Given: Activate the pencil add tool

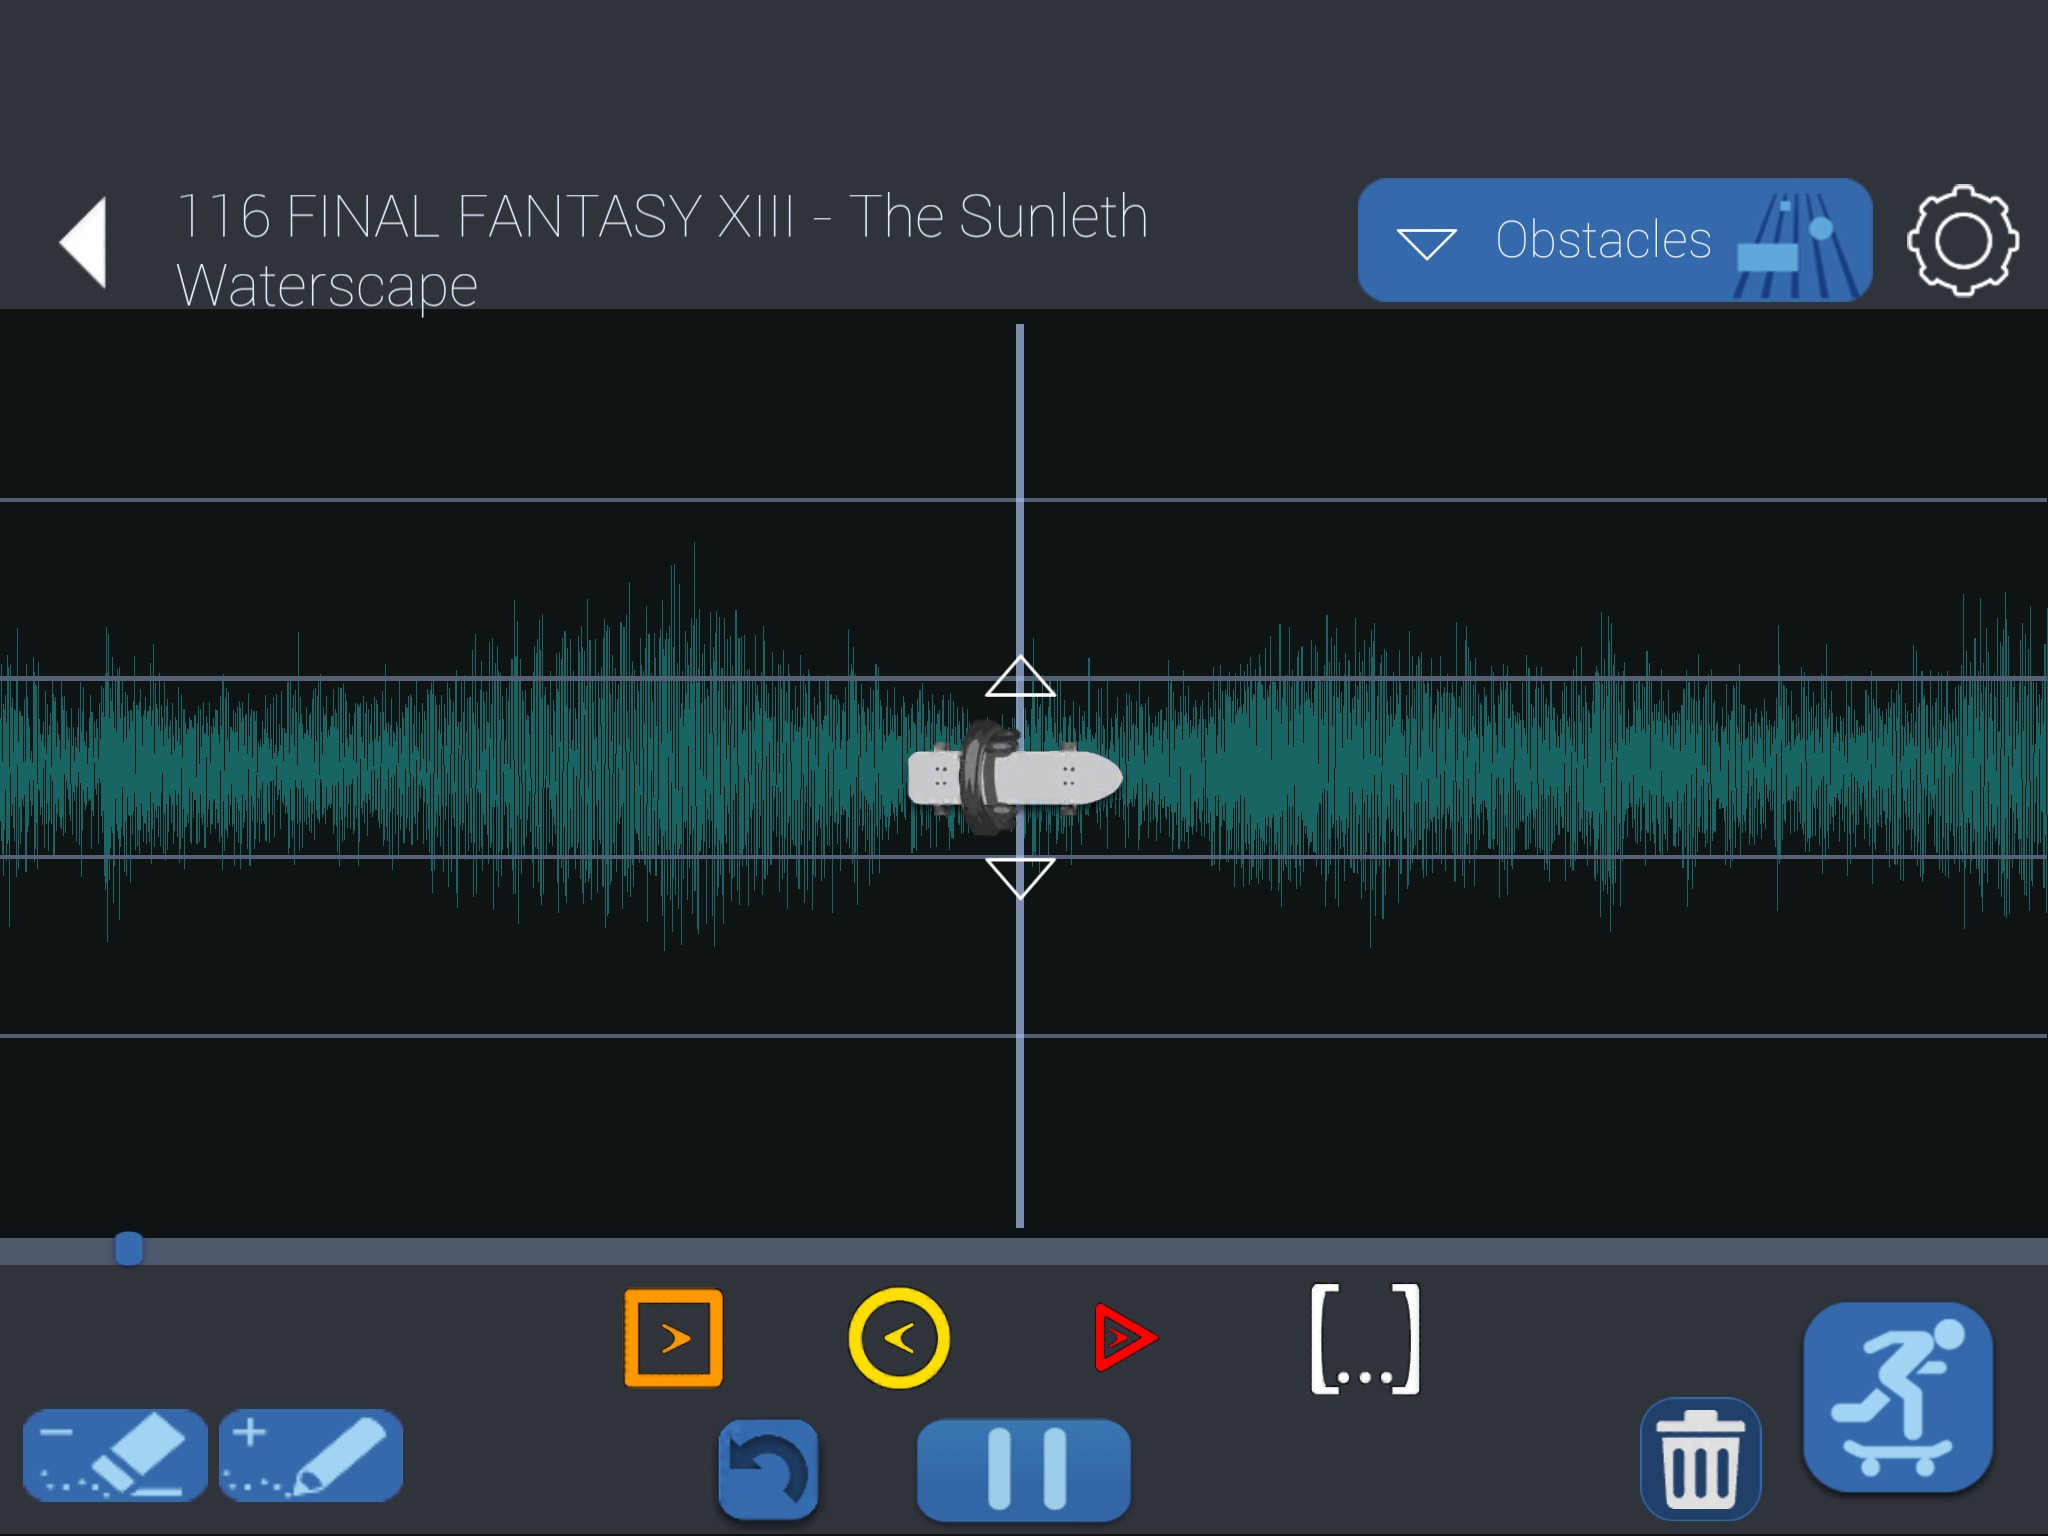Looking at the screenshot, I should tap(310, 1455).
